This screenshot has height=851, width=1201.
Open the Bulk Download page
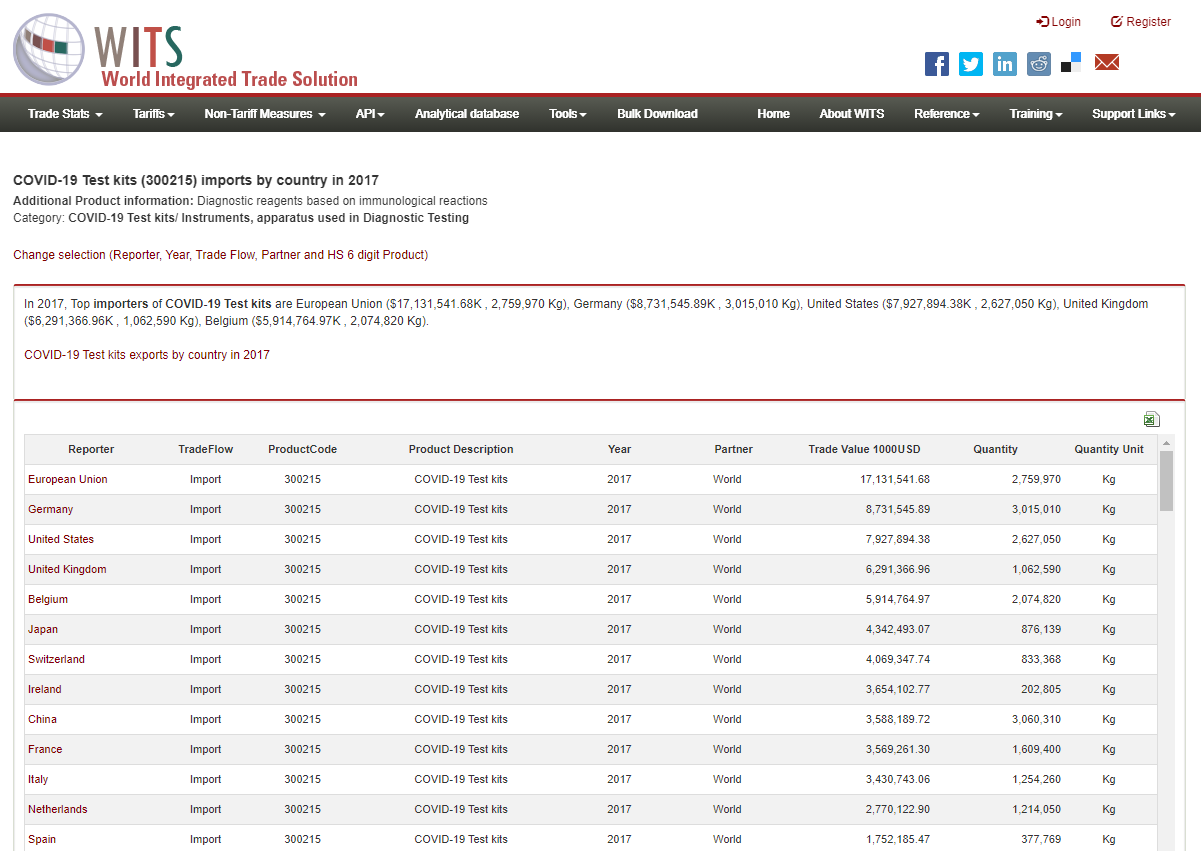pyautogui.click(x=657, y=114)
